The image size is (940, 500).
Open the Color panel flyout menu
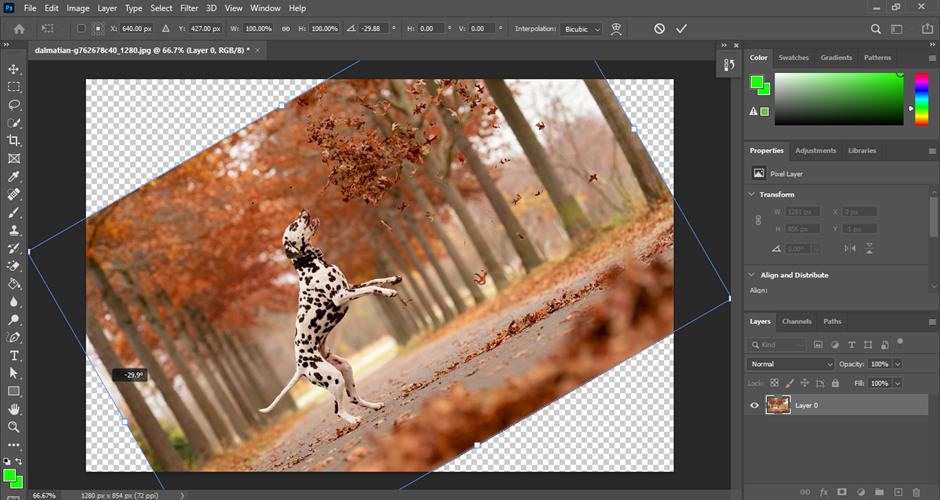(x=932, y=58)
